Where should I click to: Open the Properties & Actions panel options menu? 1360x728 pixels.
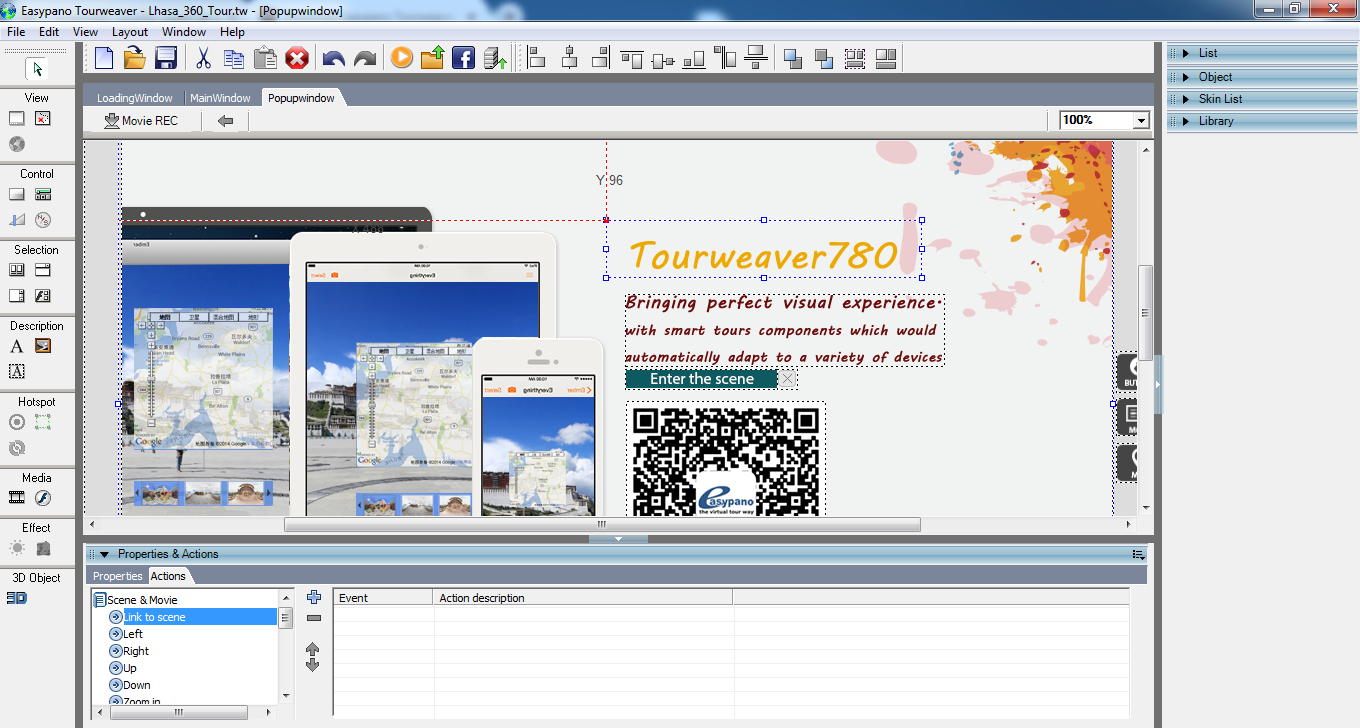(x=1138, y=554)
